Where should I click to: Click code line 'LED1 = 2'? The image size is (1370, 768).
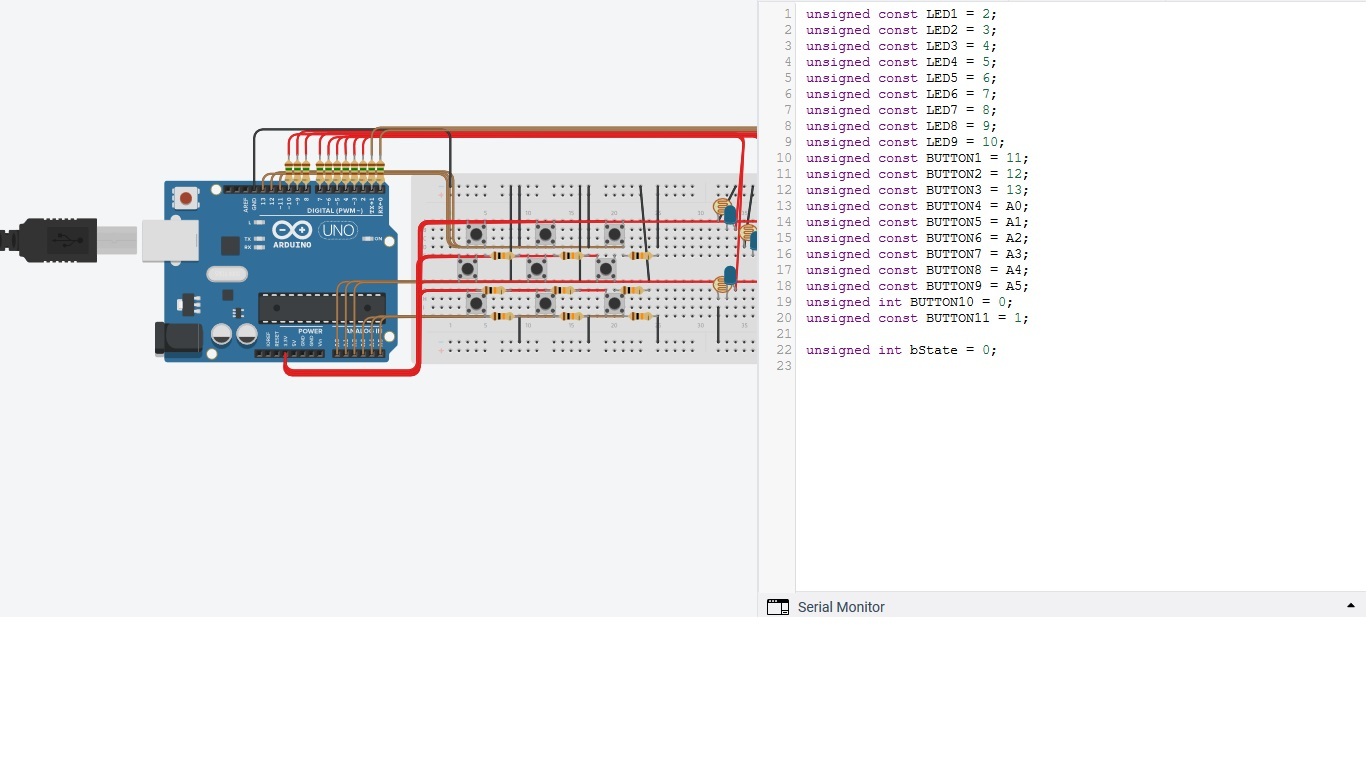coord(901,14)
